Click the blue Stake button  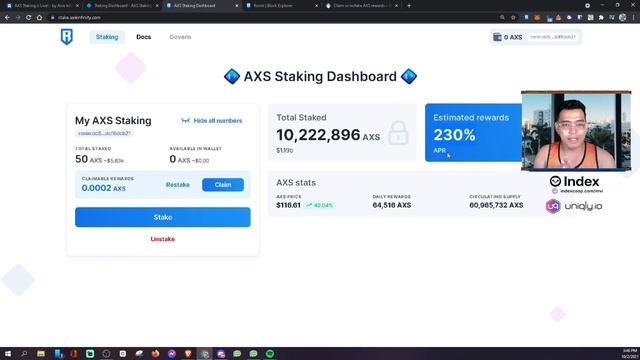162,217
